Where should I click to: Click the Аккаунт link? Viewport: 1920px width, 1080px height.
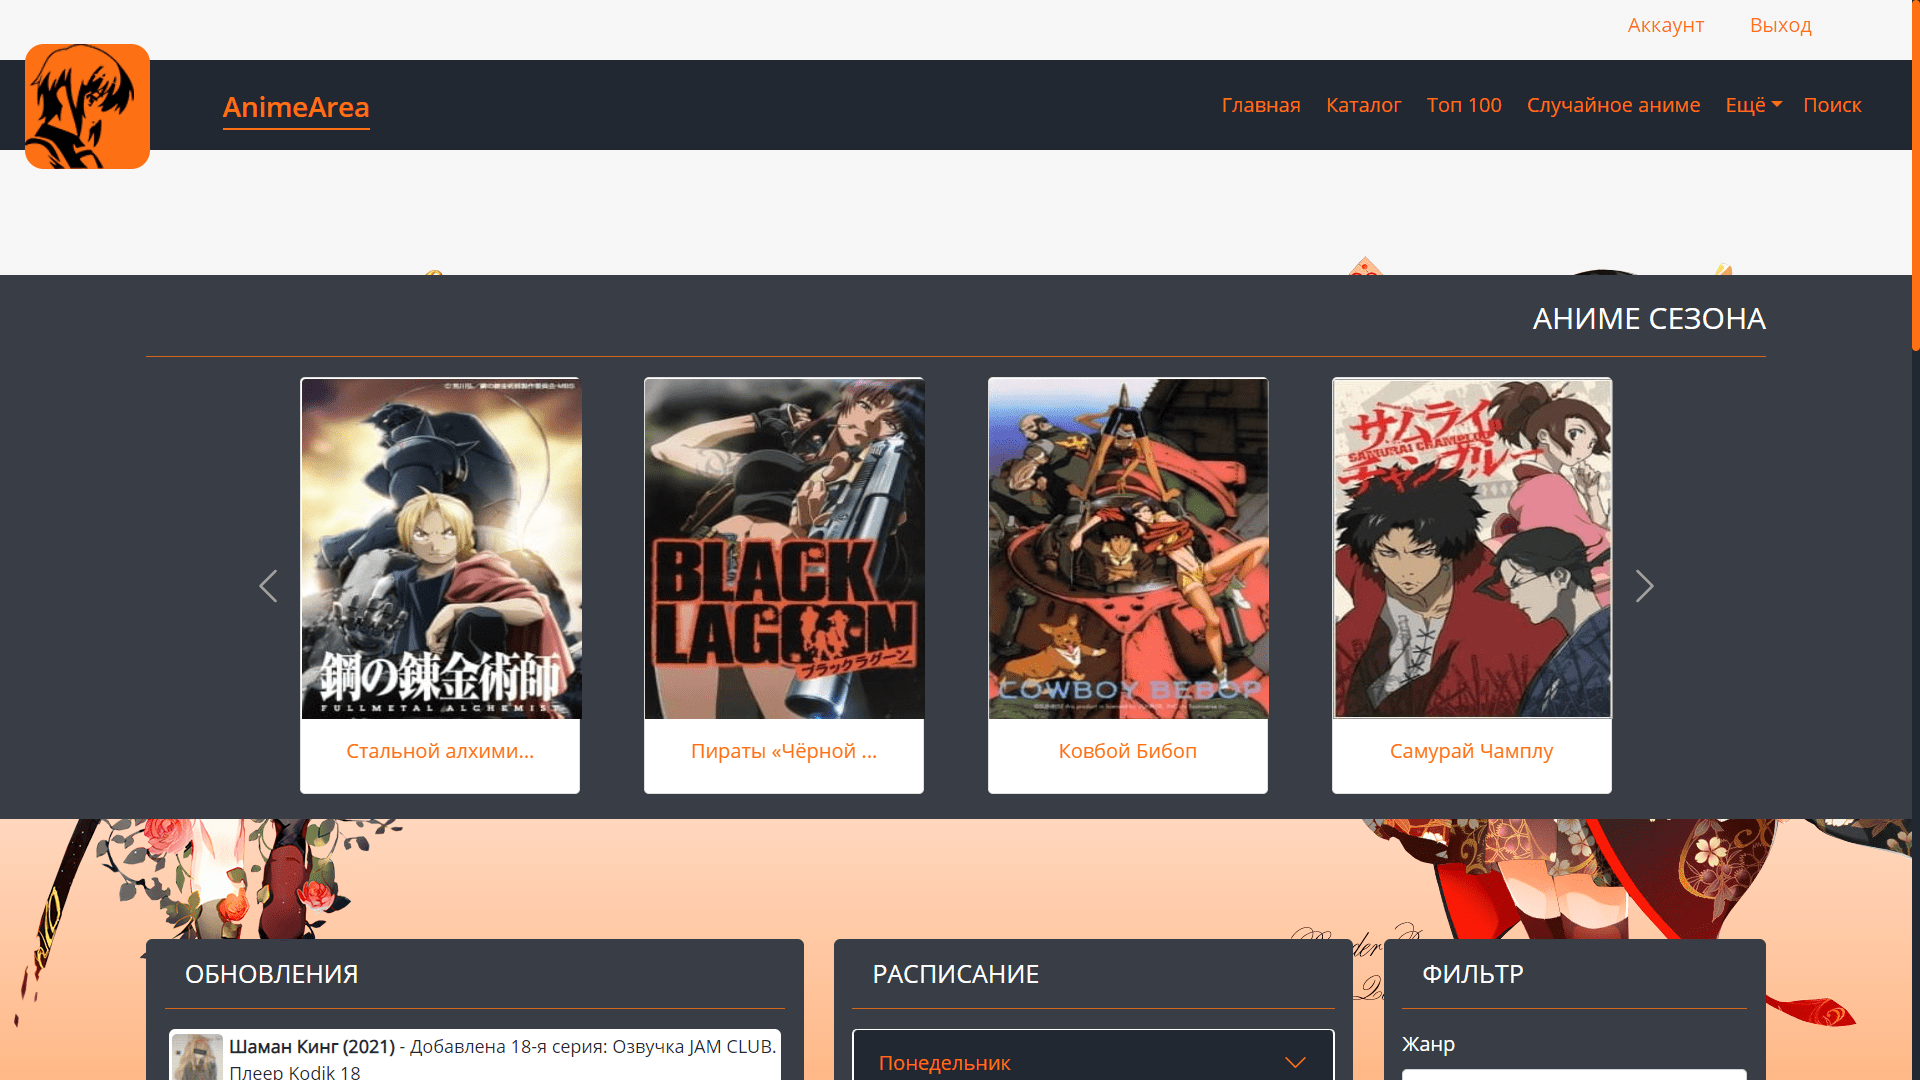pyautogui.click(x=1665, y=25)
